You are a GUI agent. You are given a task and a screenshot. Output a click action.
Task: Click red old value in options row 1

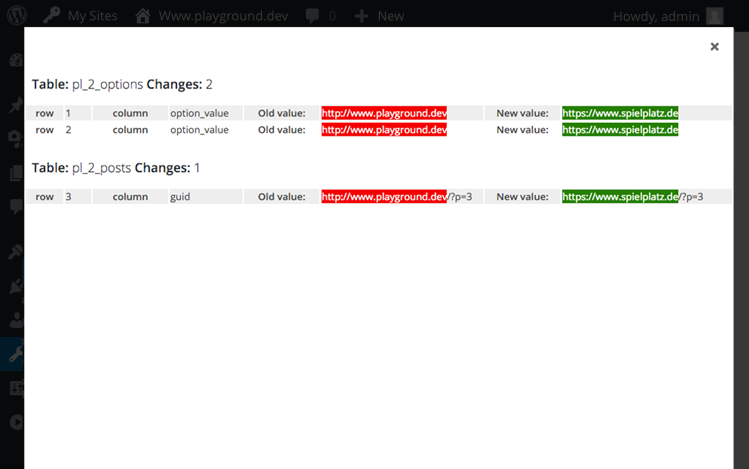[x=384, y=113]
